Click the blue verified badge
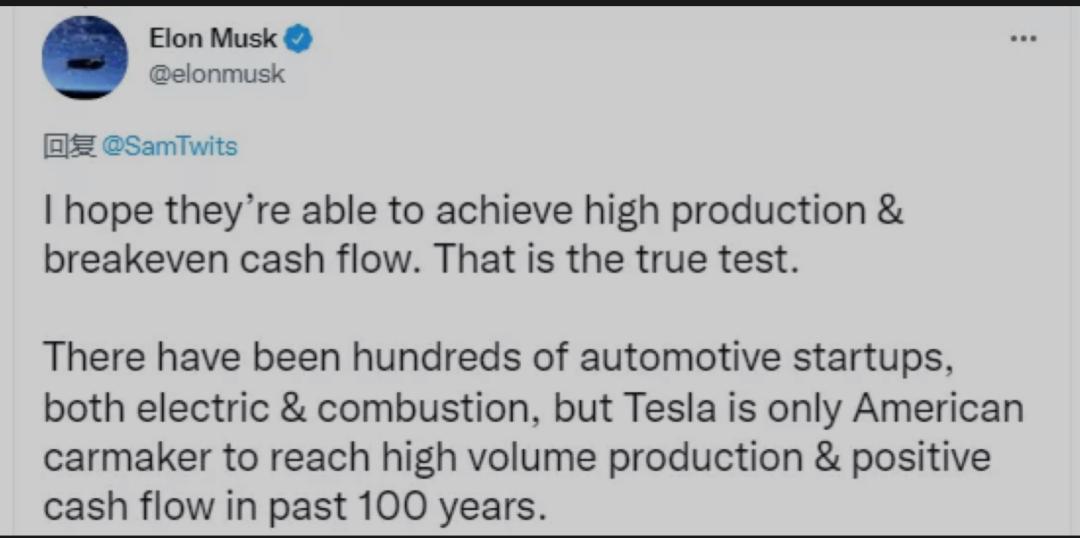The width and height of the screenshot is (1080, 538). point(300,39)
